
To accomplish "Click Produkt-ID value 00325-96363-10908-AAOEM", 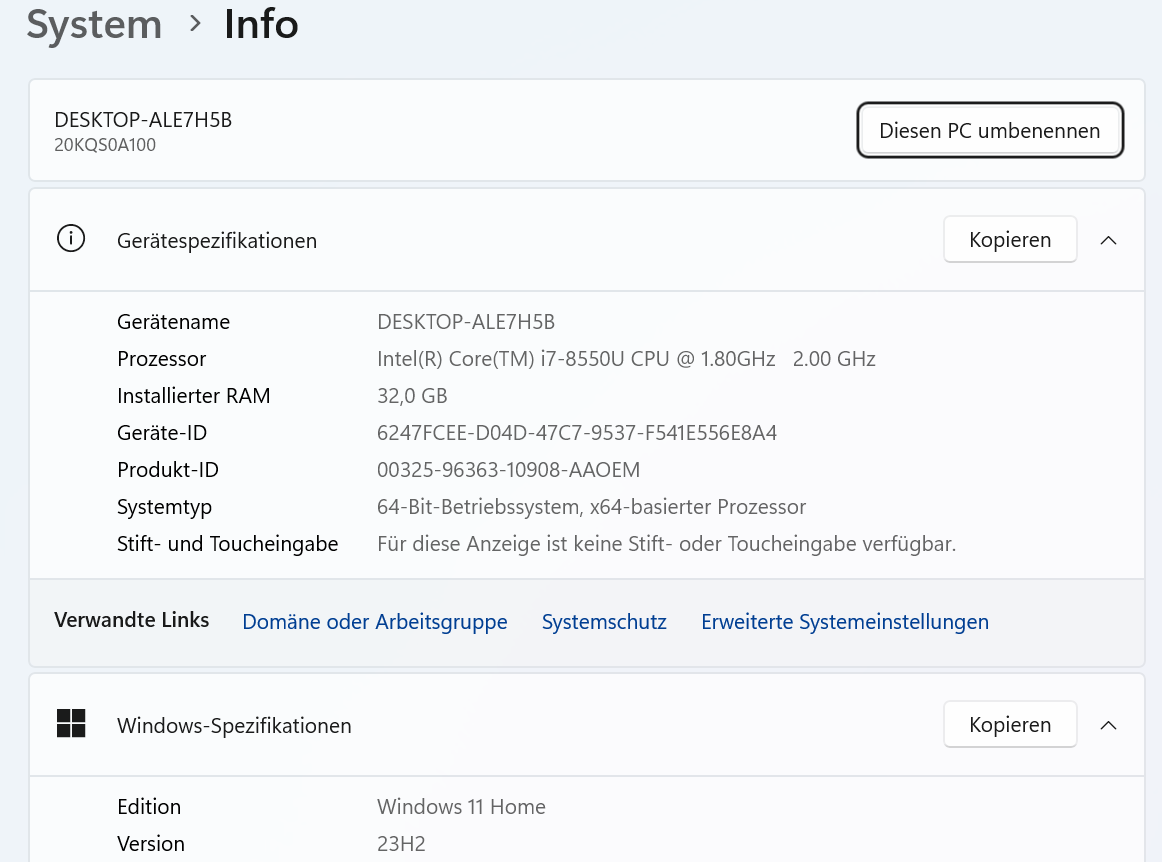I will tap(508, 470).
